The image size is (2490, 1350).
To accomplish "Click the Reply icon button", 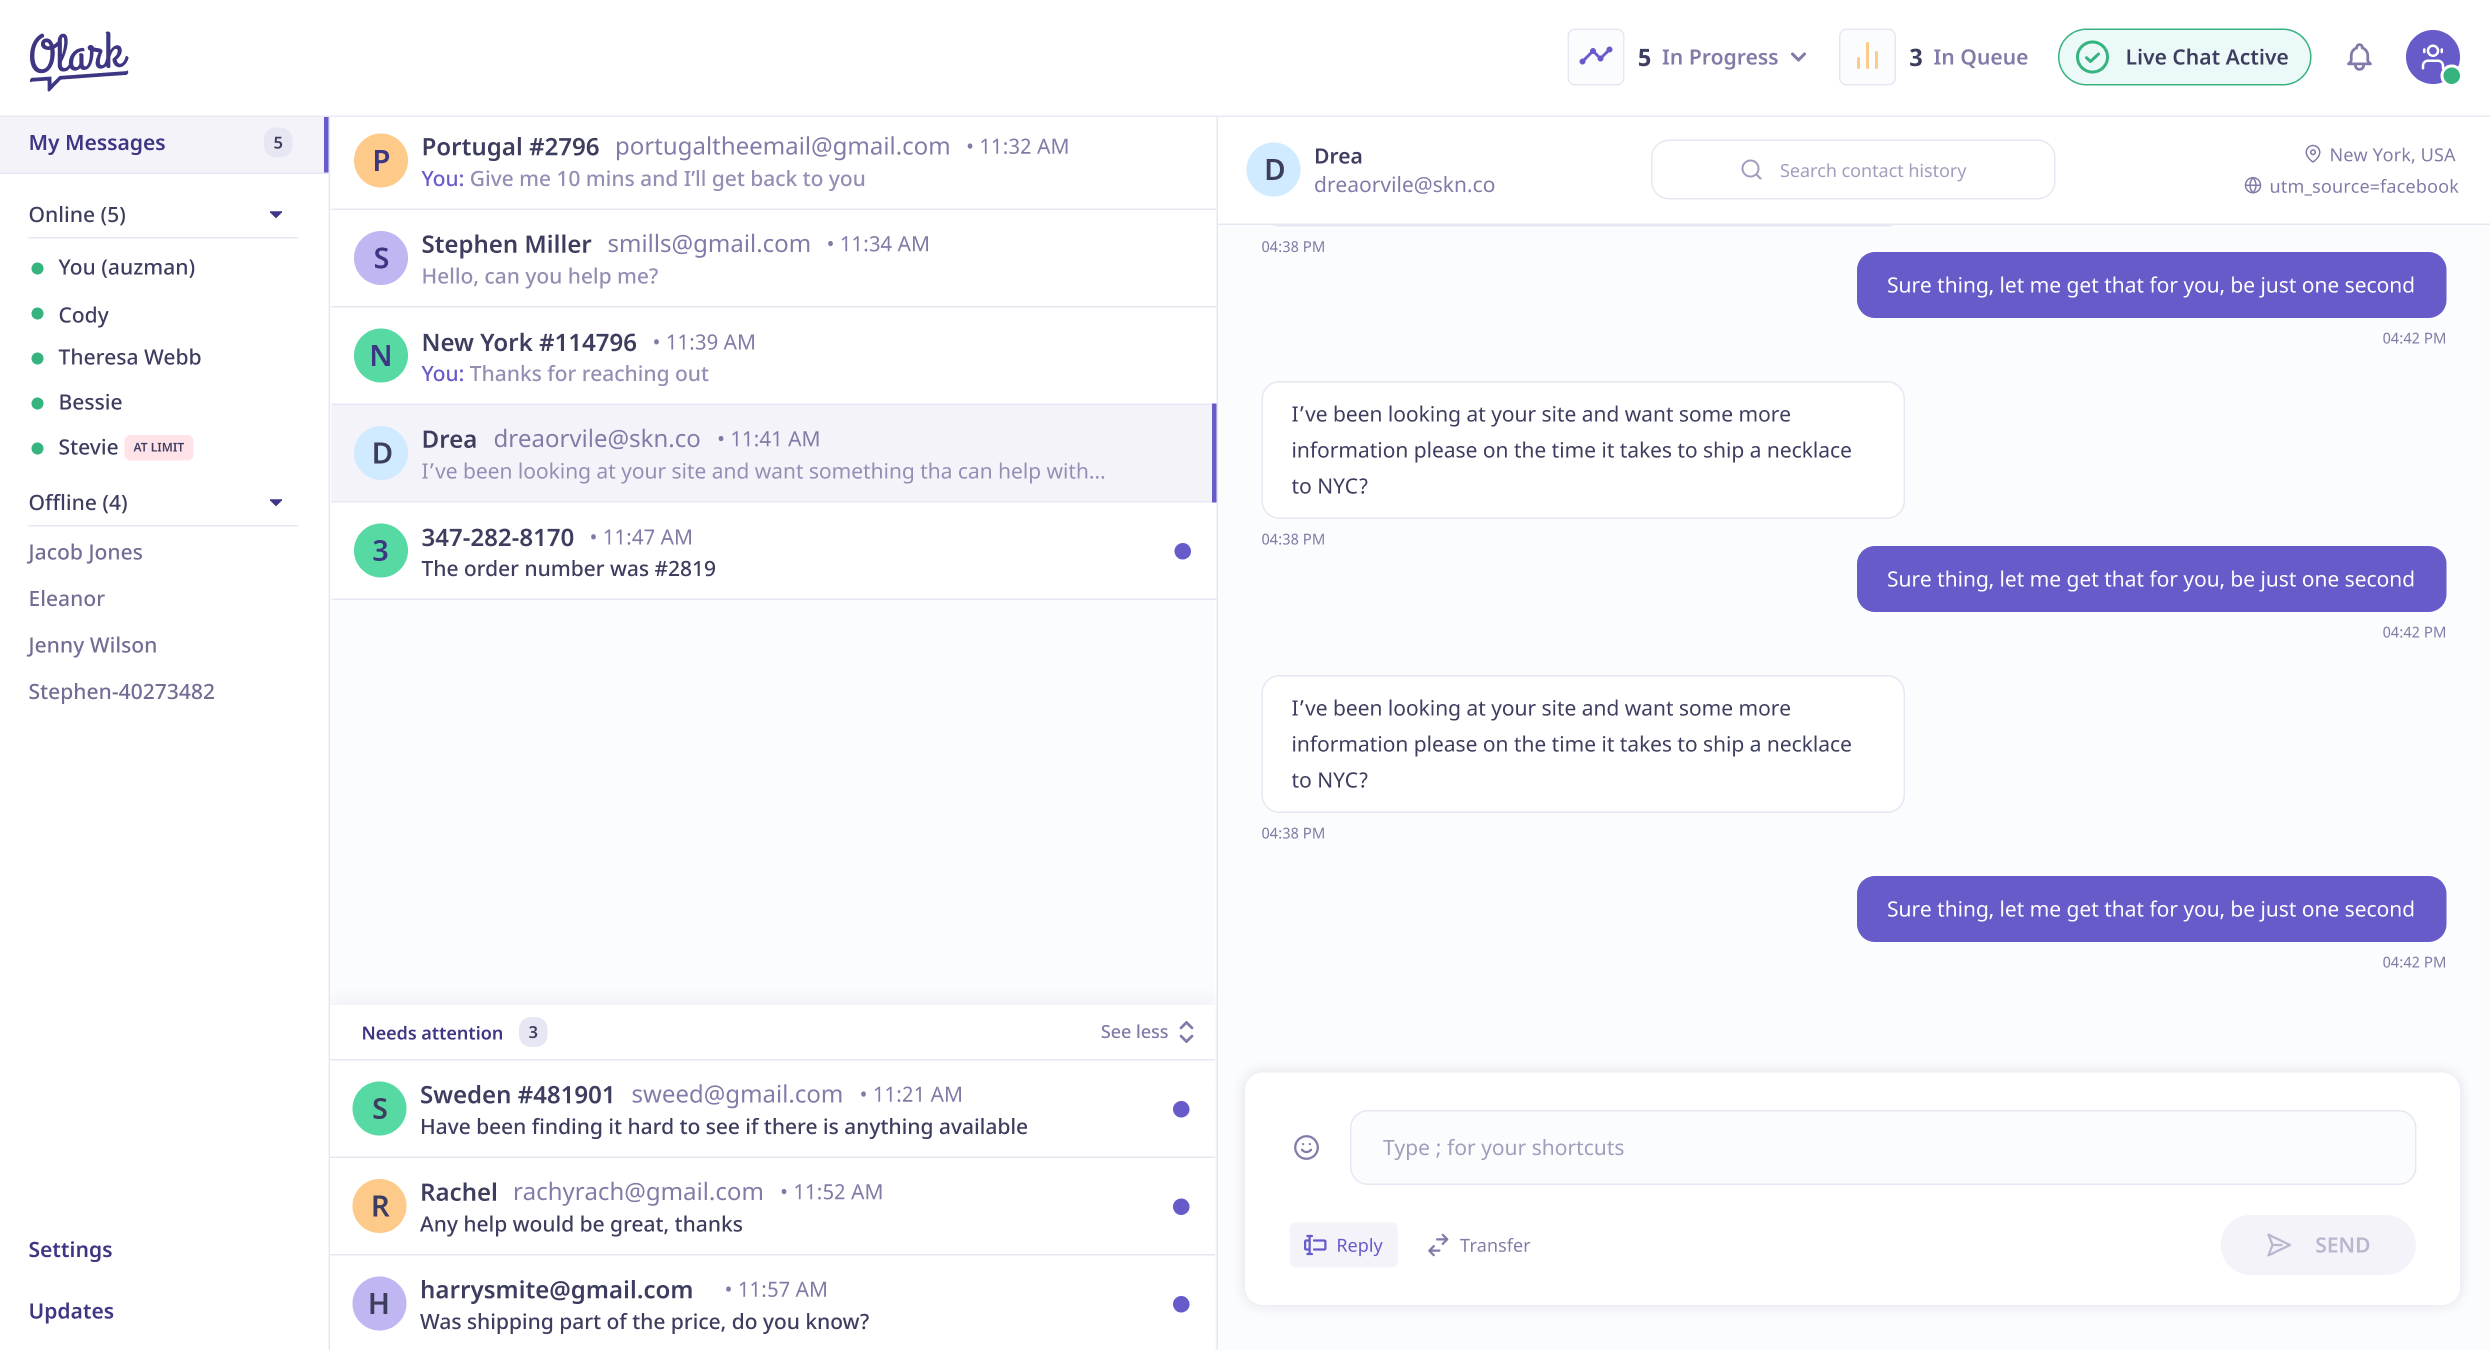I will [x=1341, y=1244].
